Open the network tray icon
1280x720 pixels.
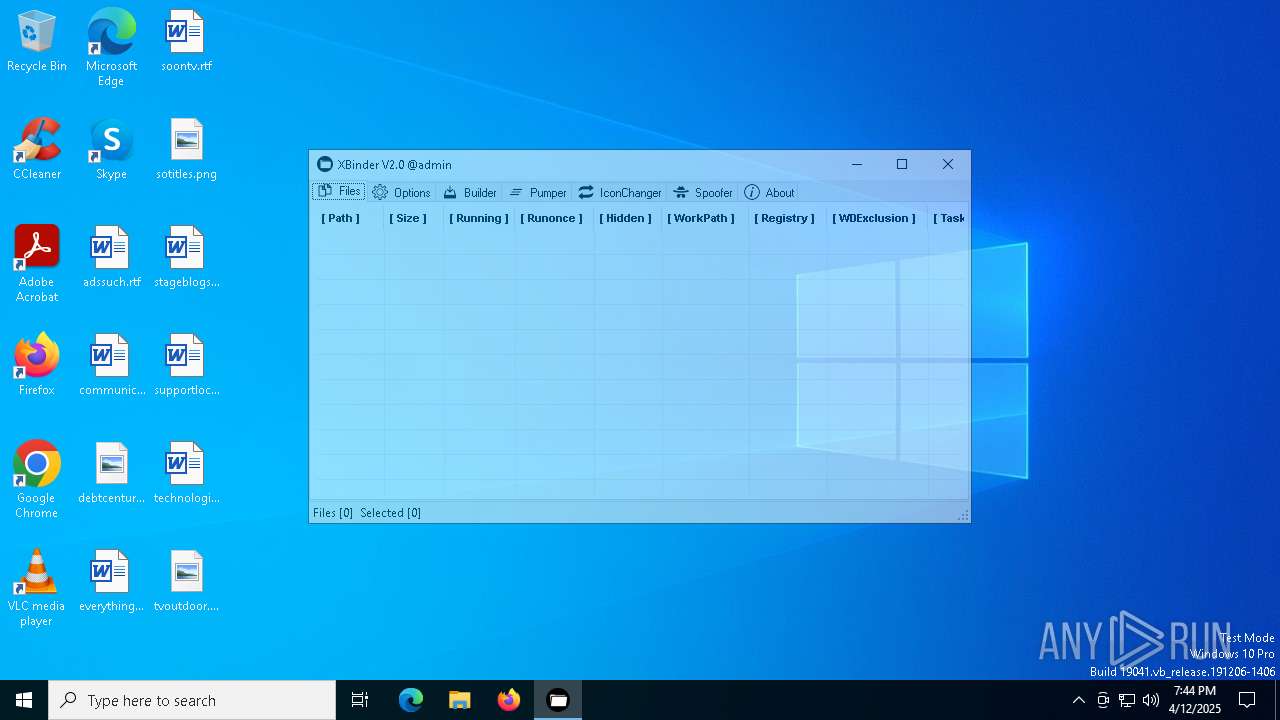click(x=1127, y=700)
